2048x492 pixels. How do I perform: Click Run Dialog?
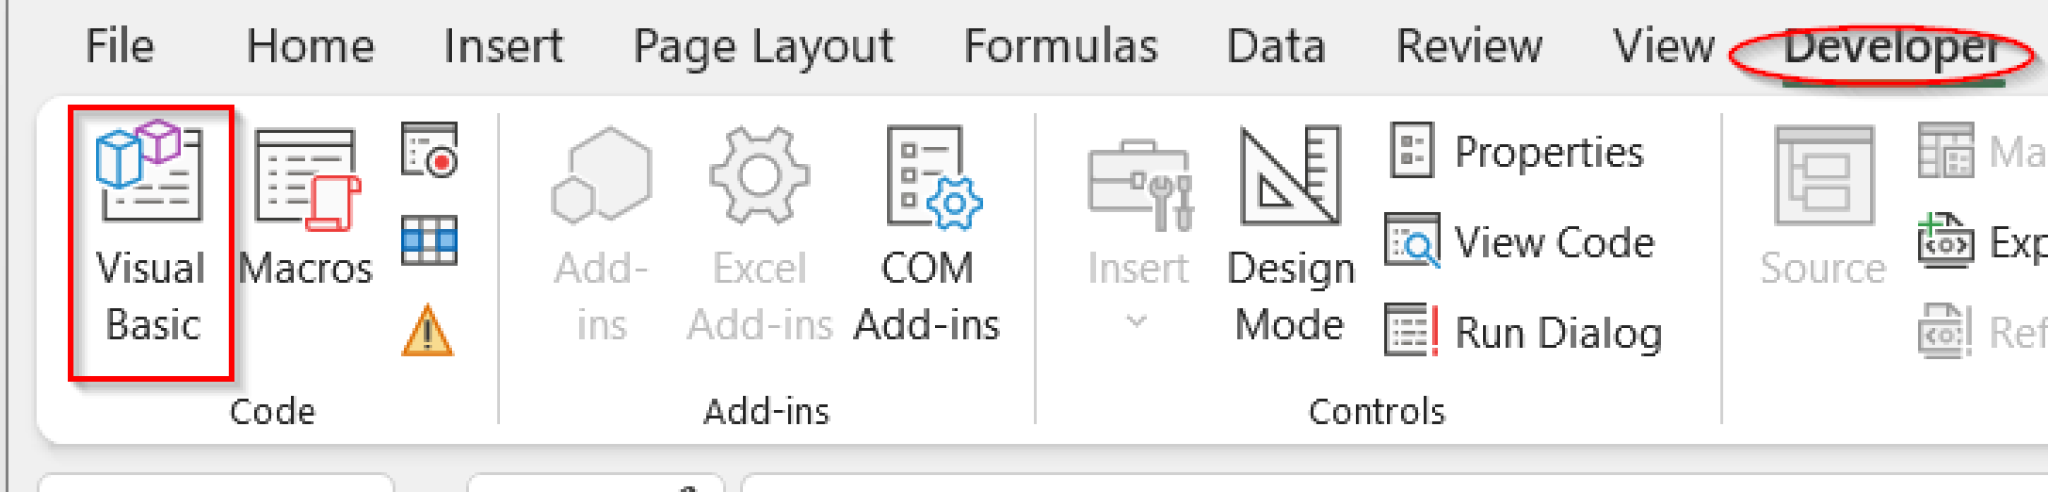pos(1525,332)
